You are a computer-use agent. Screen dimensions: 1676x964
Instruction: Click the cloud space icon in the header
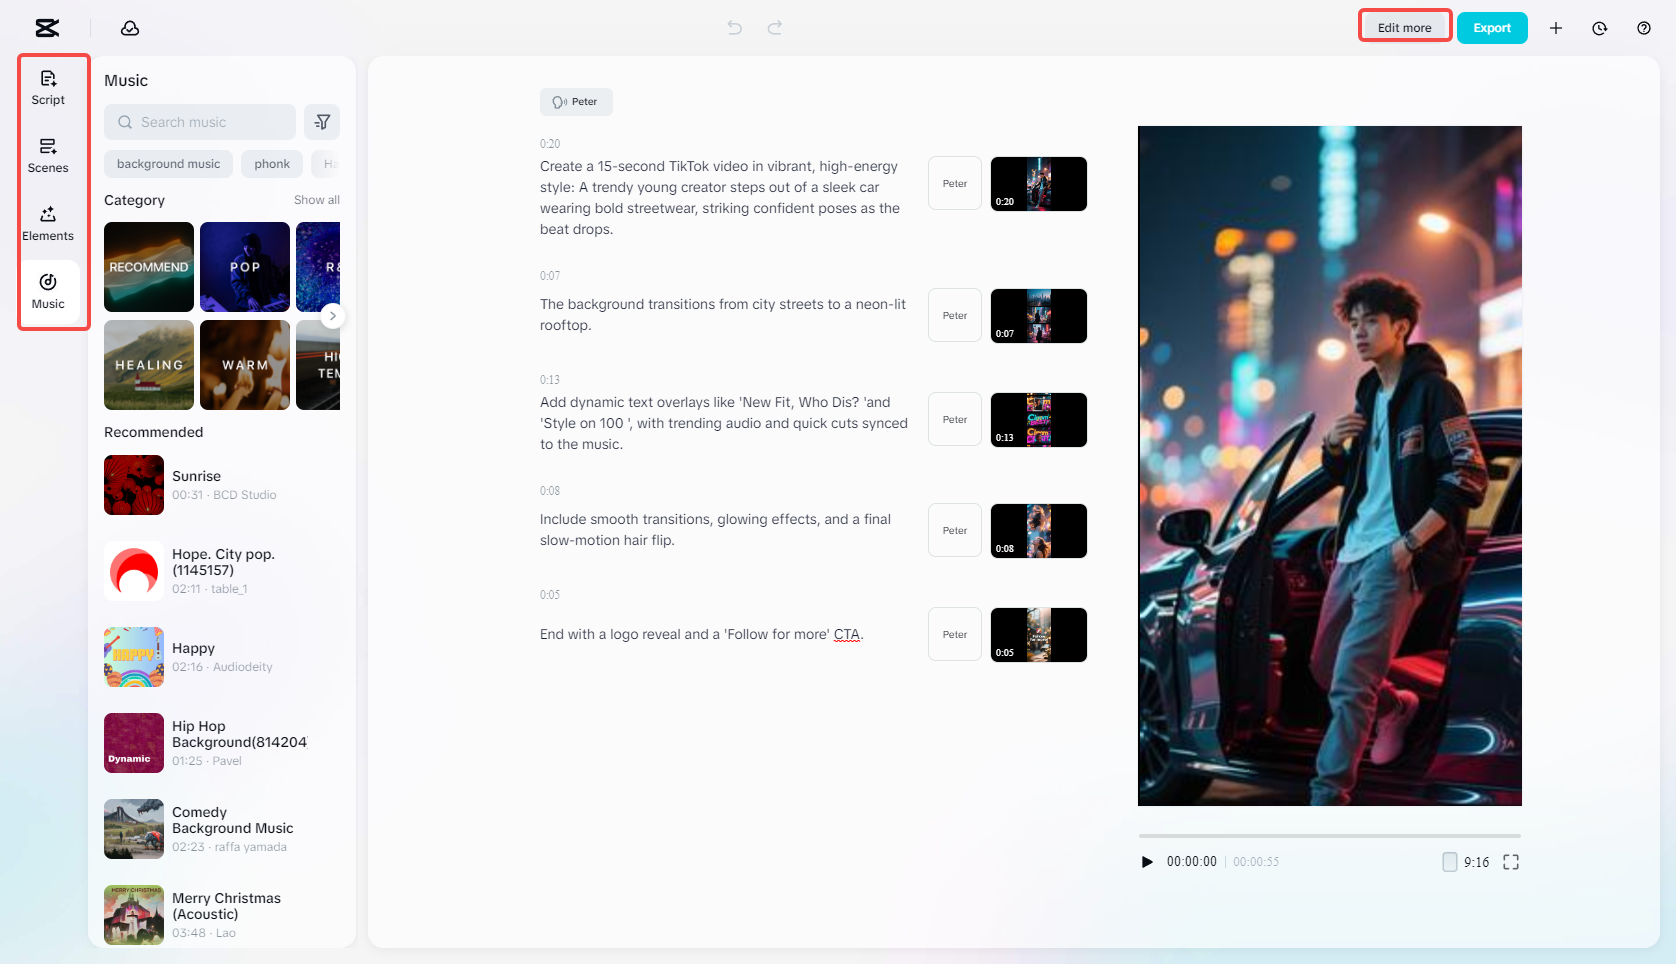tap(130, 28)
